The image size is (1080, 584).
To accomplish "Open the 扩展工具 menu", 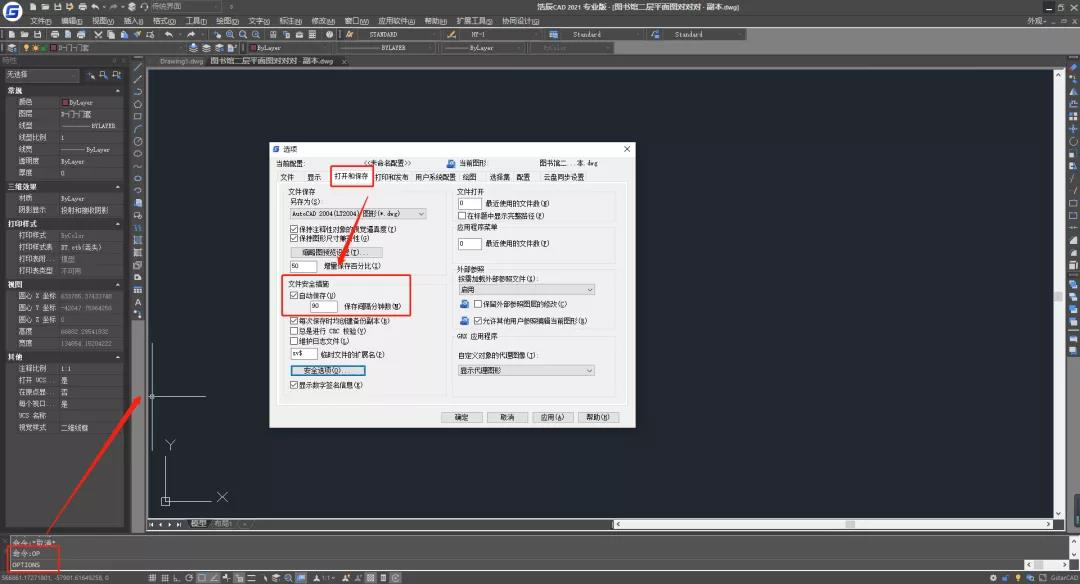I will point(474,21).
